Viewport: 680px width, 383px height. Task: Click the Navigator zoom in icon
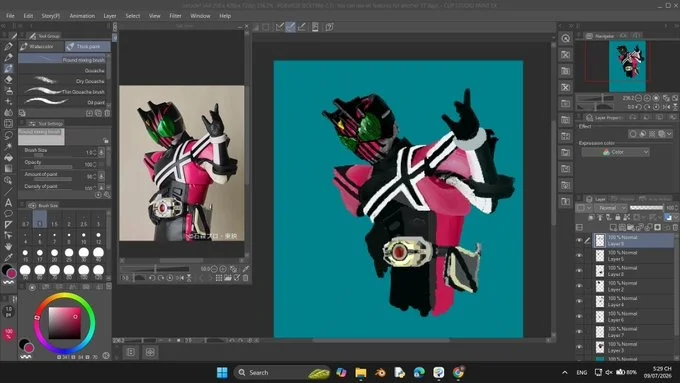coord(647,98)
